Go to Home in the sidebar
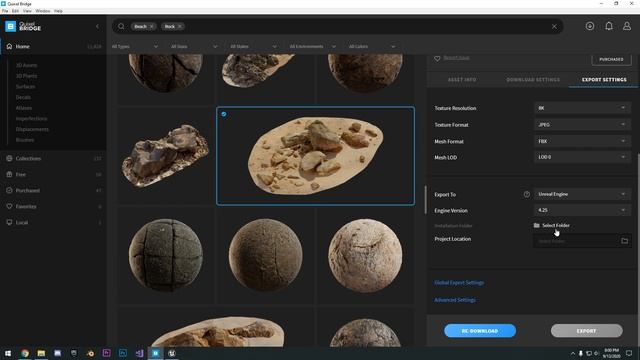The image size is (640, 360). pyautogui.click(x=53, y=47)
